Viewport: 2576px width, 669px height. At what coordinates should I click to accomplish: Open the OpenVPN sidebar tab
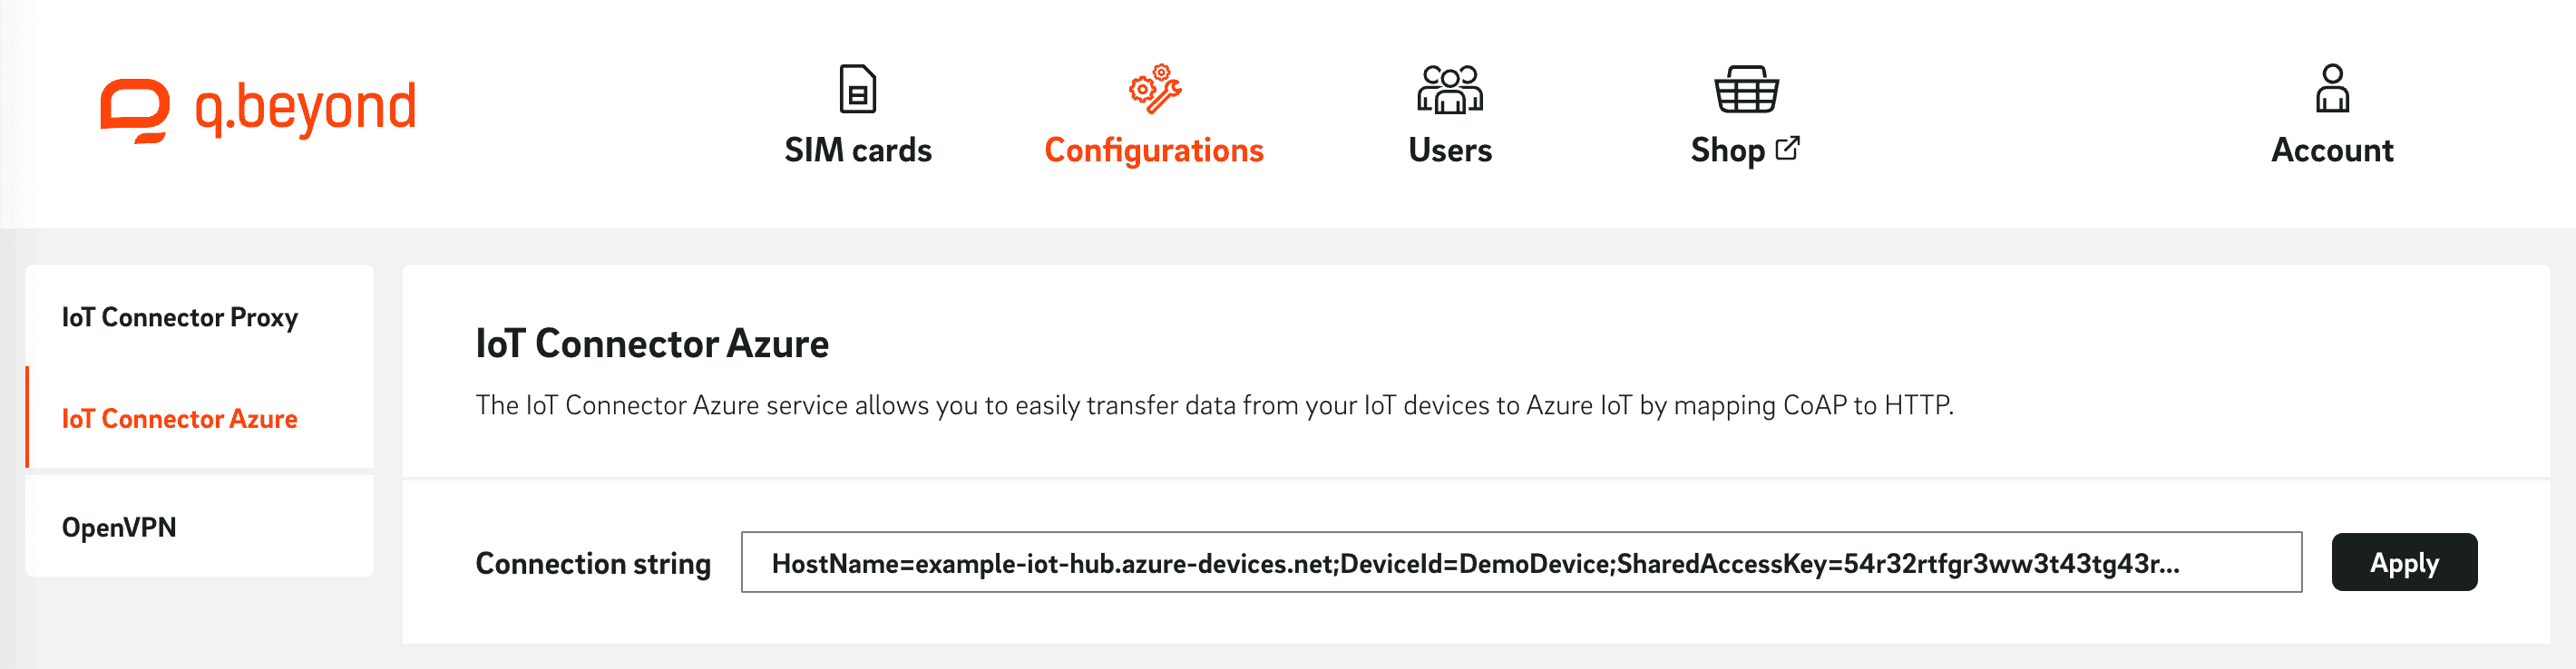point(119,527)
